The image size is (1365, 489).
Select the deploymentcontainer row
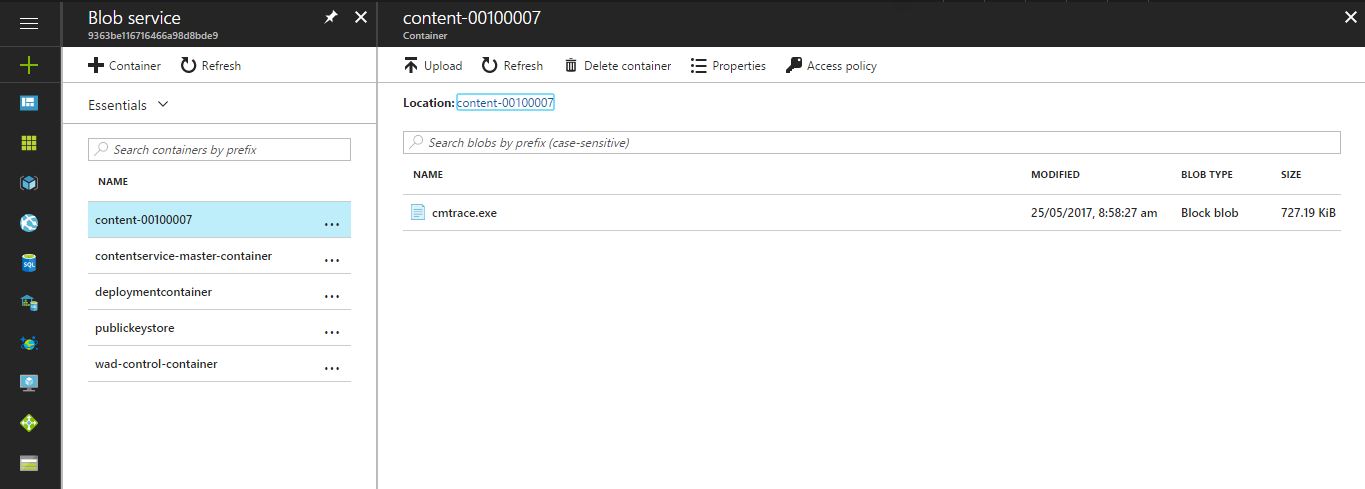(219, 292)
